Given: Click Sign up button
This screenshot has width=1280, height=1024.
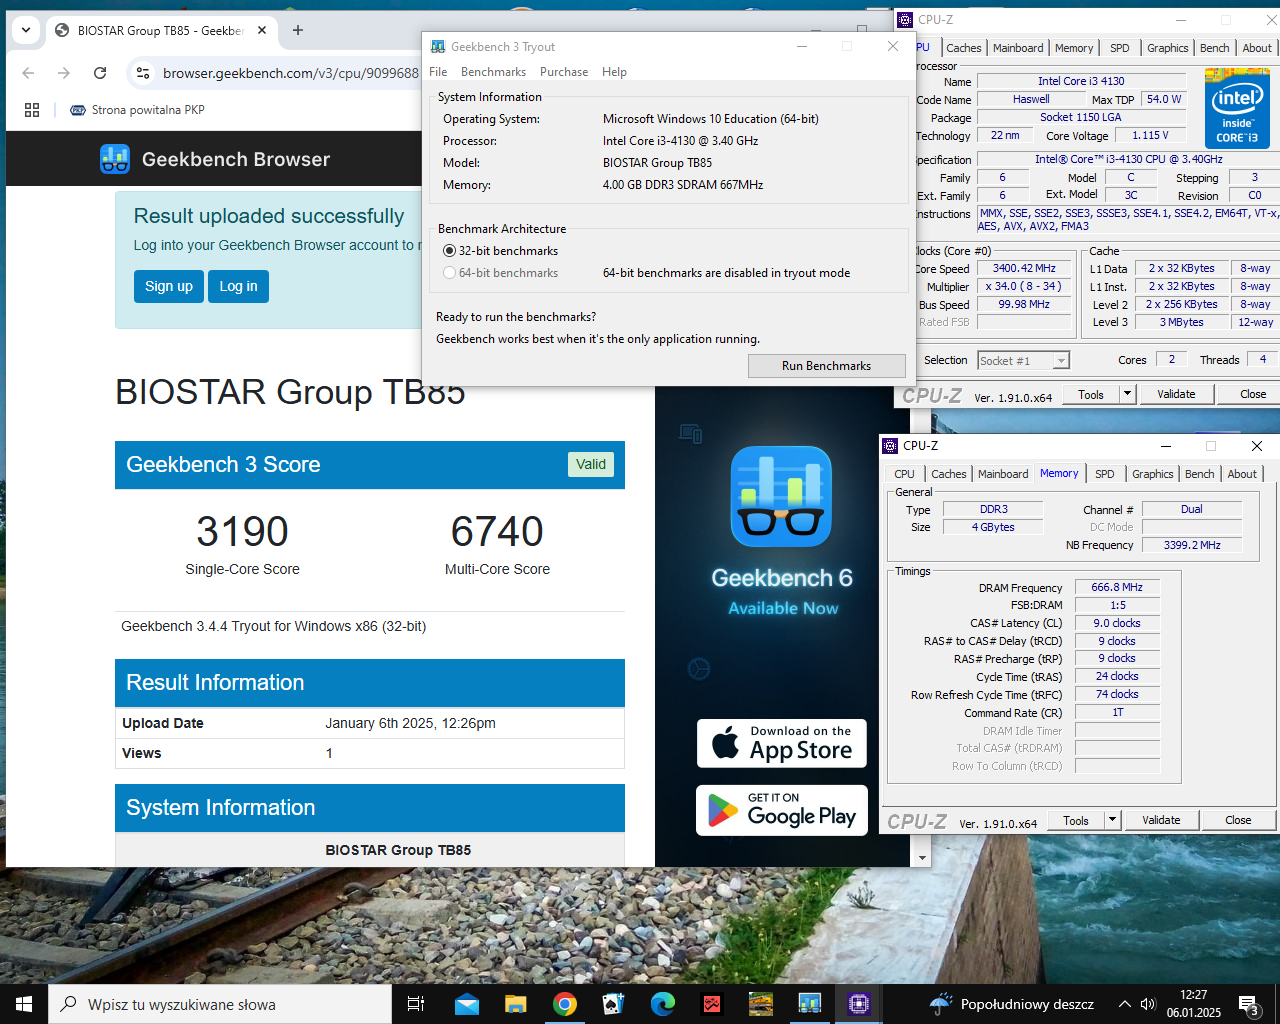Looking at the screenshot, I should tap(169, 286).
